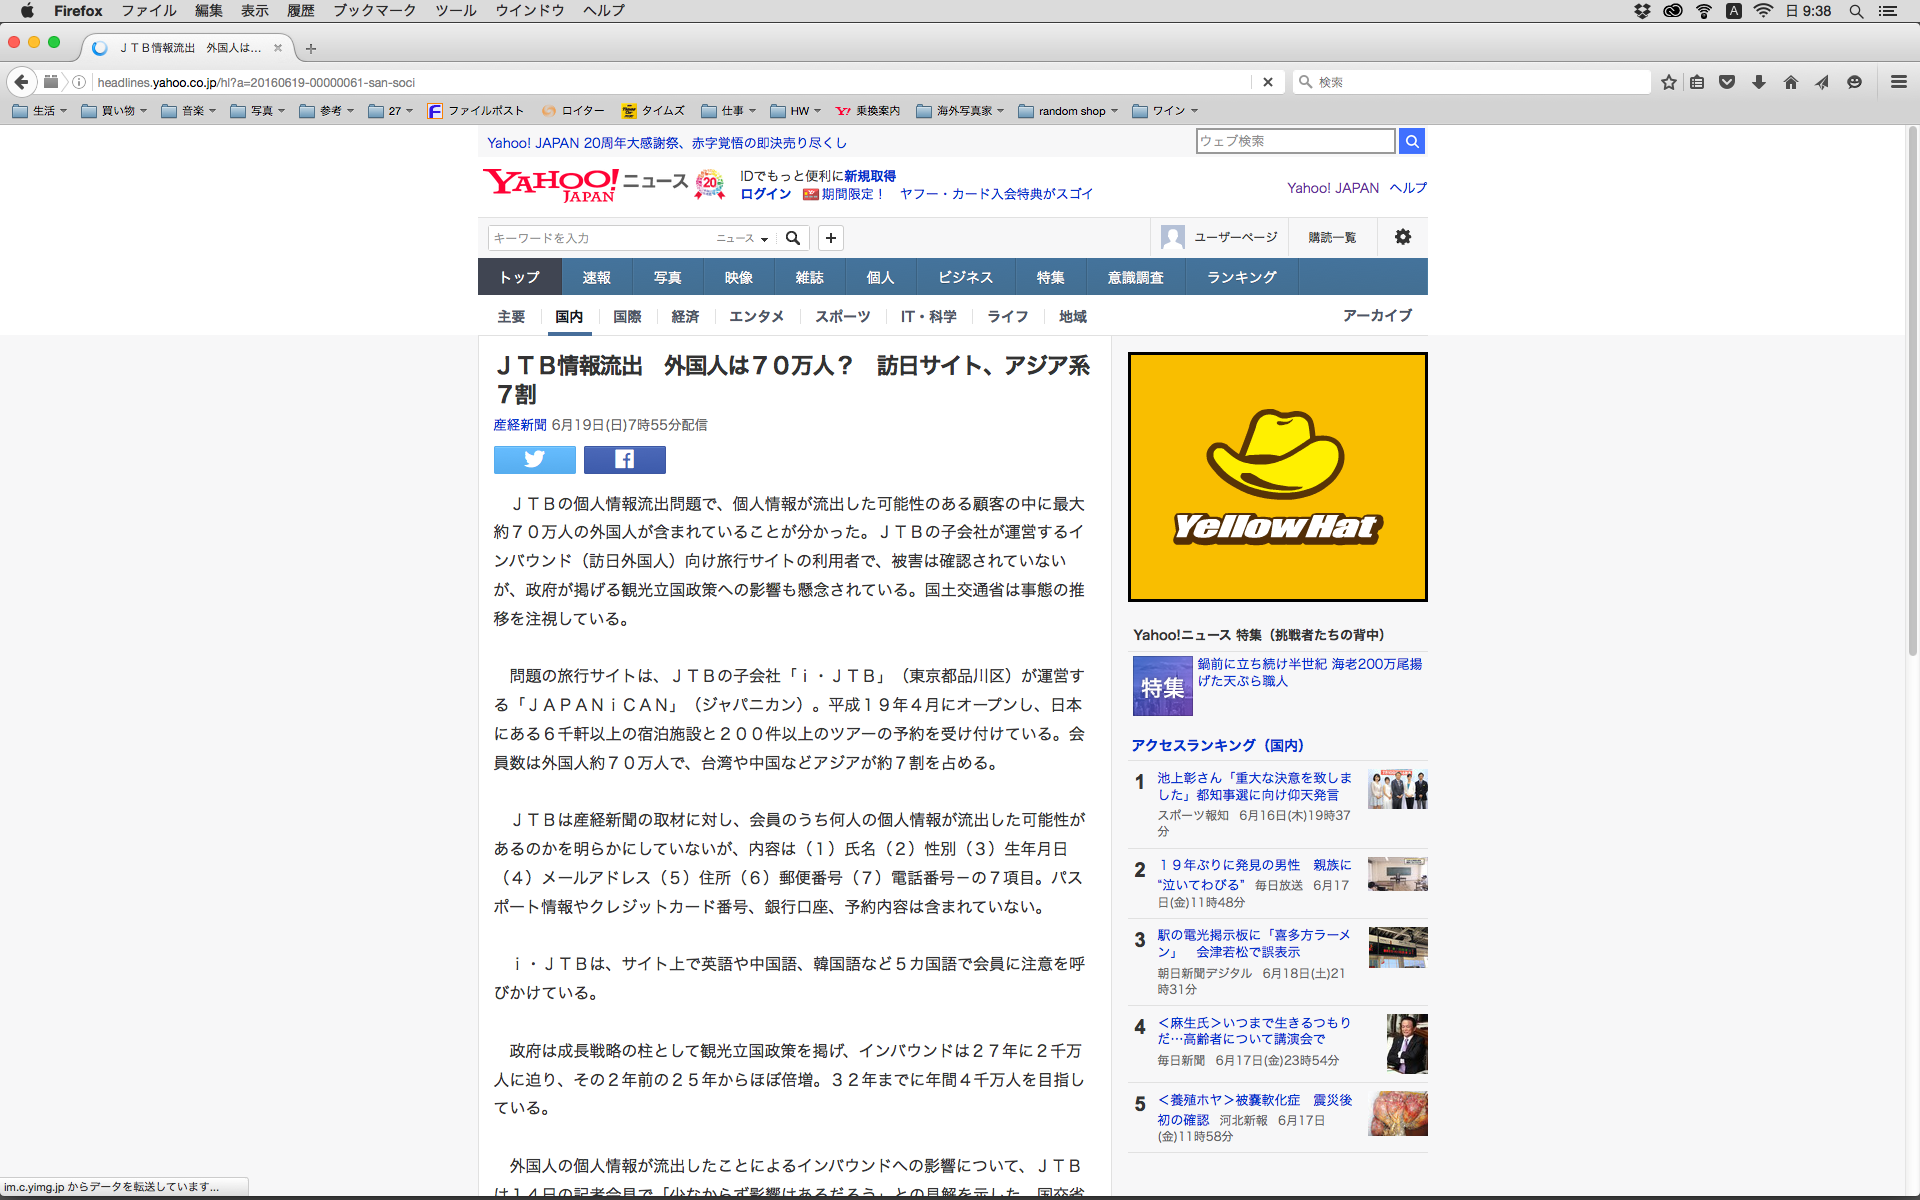Viewport: 1920px width, 1200px height.
Task: Click the キーワードを入力 search field
Action: tap(598, 238)
